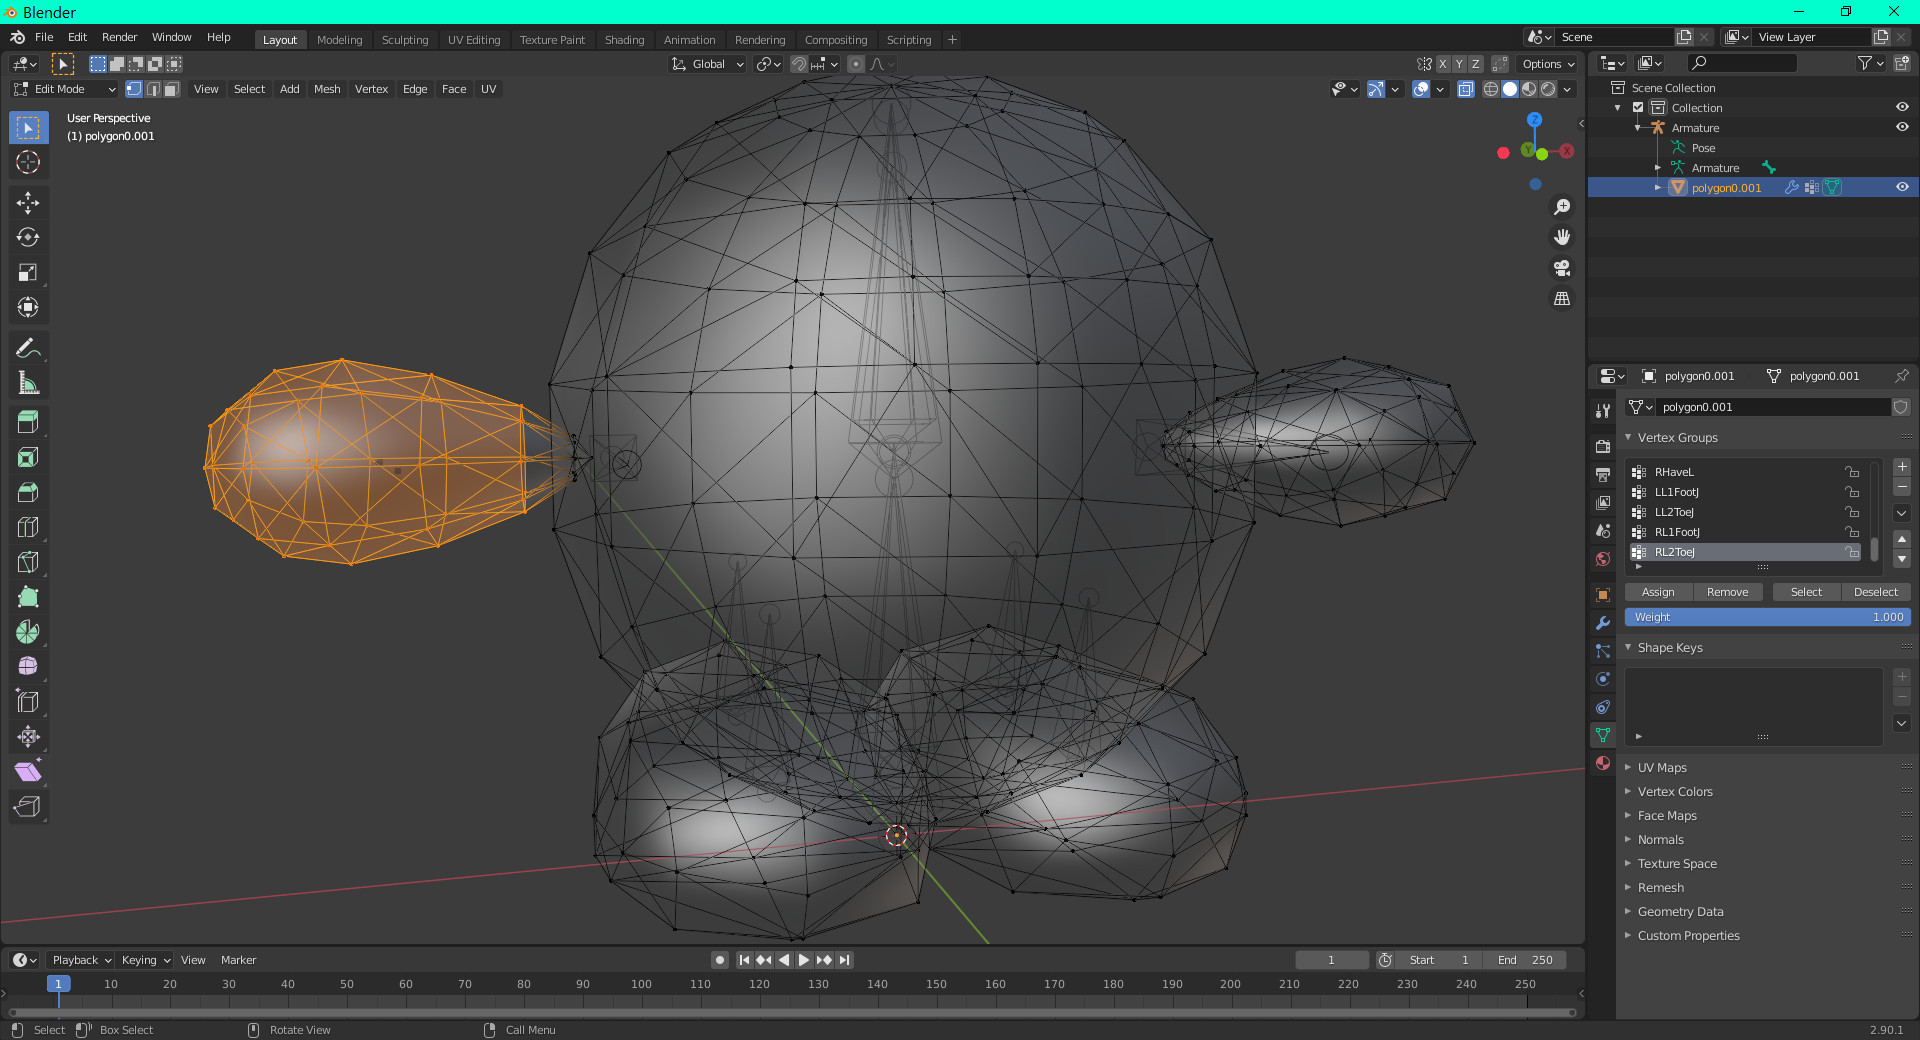
Task: Click the 3D Cursor tool
Action: [x=28, y=162]
